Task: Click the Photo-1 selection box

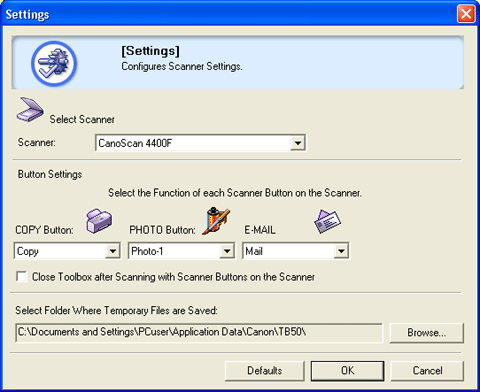Action: coord(181,251)
